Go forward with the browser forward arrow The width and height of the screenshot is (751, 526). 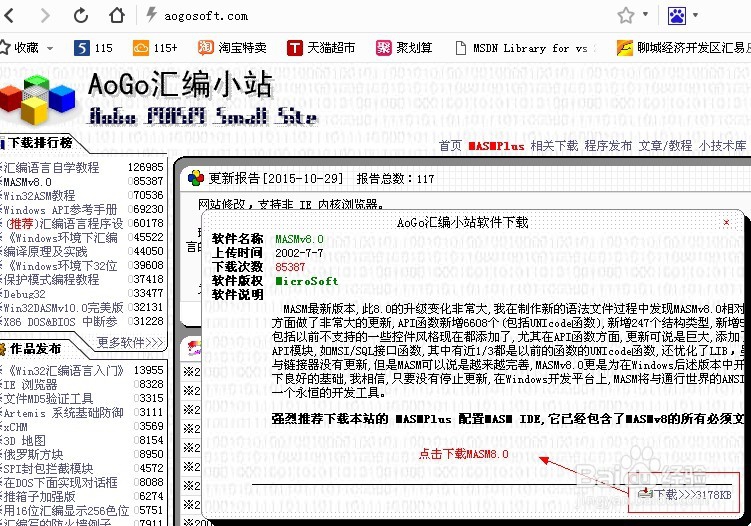click(x=45, y=15)
